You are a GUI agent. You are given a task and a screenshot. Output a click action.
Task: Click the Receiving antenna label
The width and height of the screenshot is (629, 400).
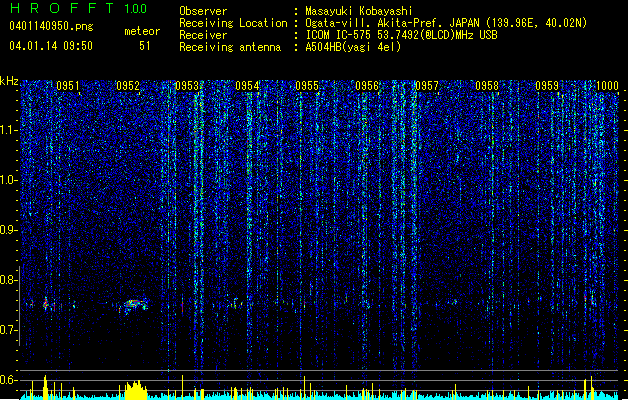230,47
